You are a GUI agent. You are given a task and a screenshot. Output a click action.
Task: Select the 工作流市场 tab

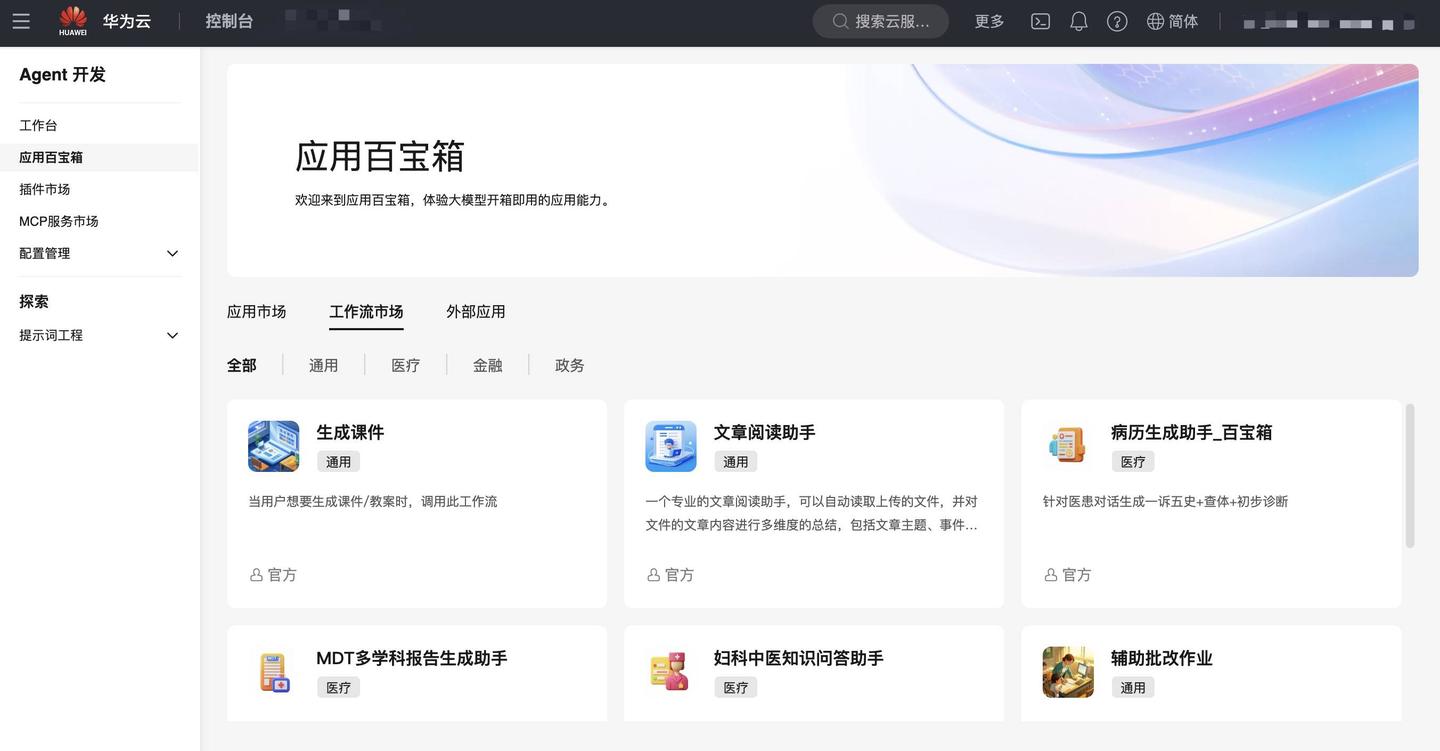[x=366, y=311]
